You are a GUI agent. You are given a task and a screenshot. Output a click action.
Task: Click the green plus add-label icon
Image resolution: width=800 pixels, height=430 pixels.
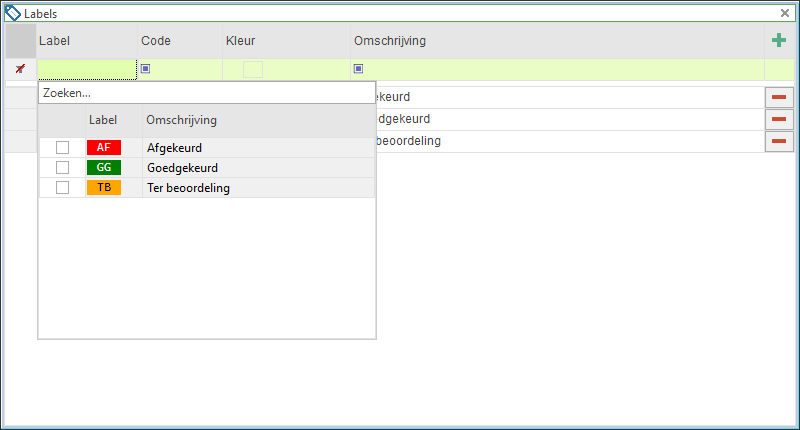pyautogui.click(x=779, y=40)
